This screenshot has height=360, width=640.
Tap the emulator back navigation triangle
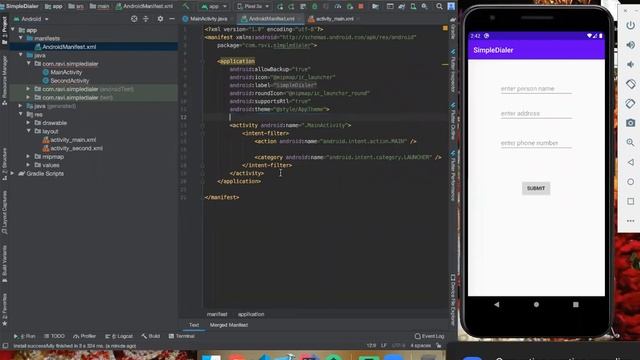496,304
